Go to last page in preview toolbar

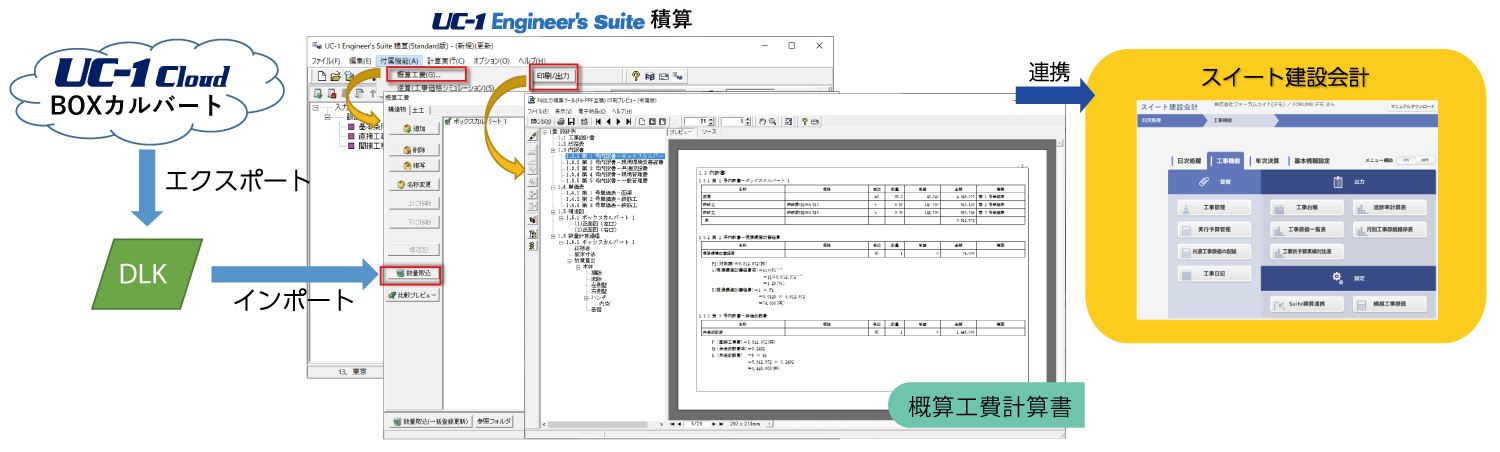pyautogui.click(x=627, y=122)
